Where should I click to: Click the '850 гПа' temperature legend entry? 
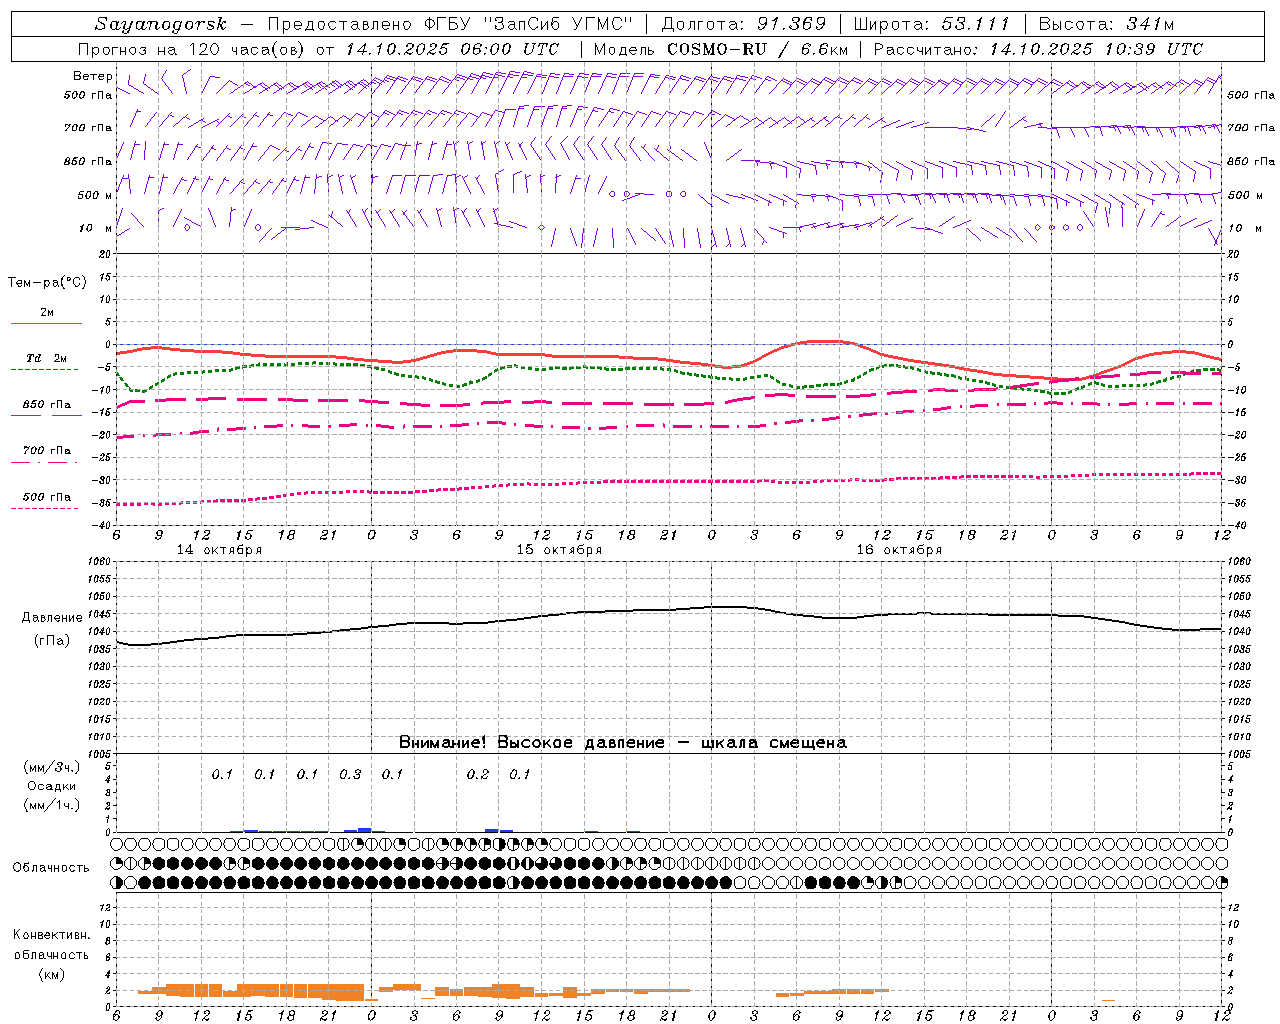point(47,405)
